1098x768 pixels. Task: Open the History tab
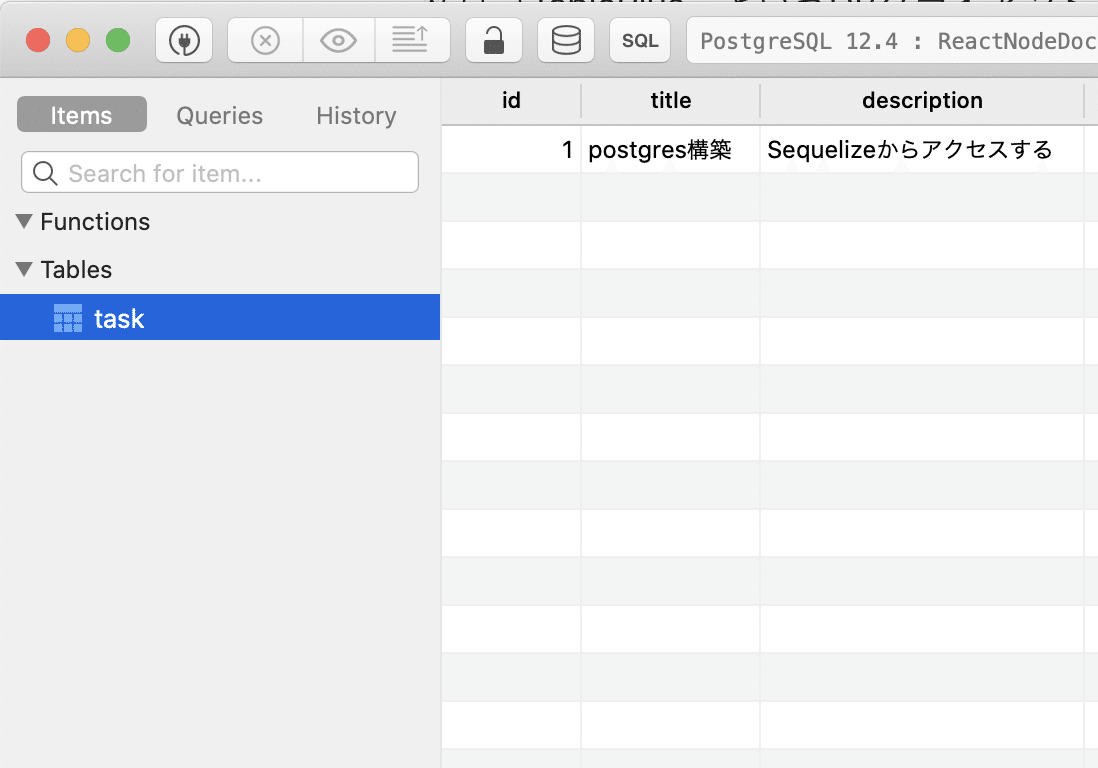point(356,115)
